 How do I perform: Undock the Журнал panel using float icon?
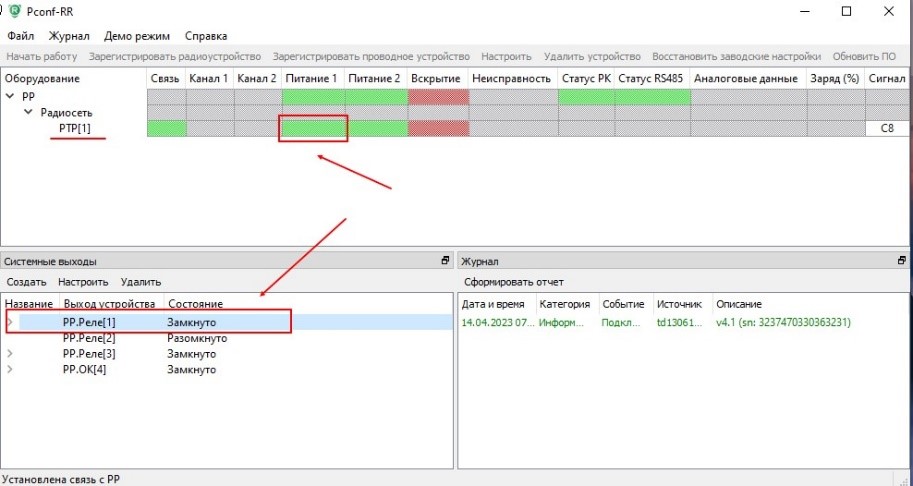pyautogui.click(x=902, y=261)
